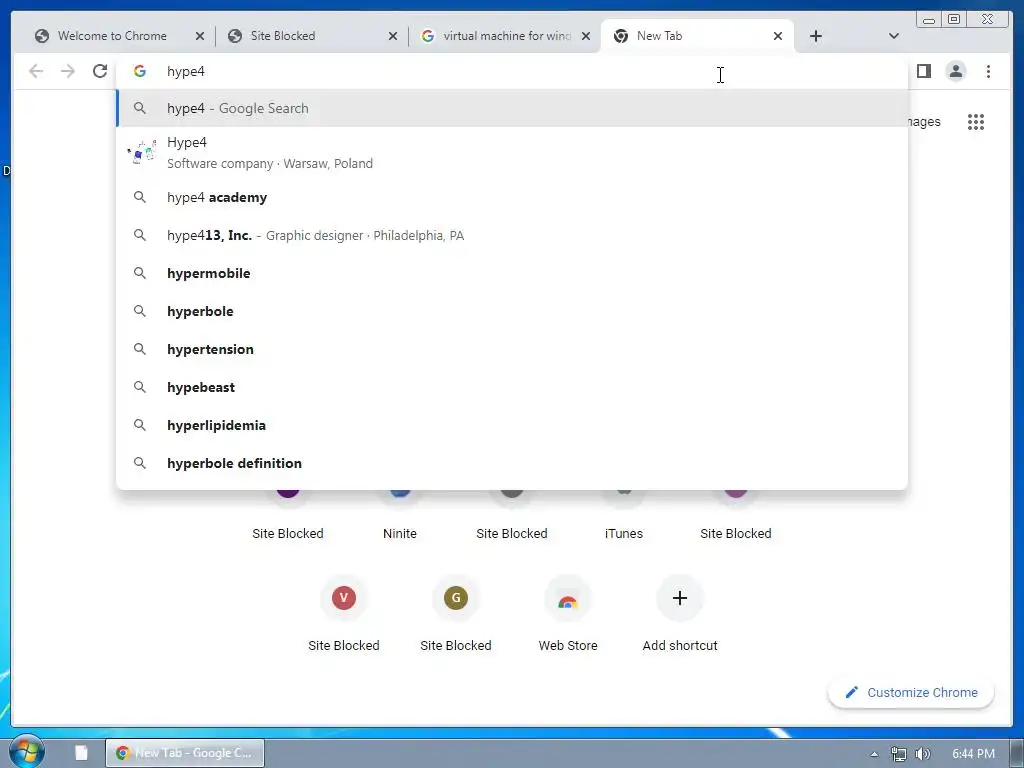The height and width of the screenshot is (768, 1024).
Task: Select 'hype4 - Google Search' suggestion
Action: coord(512,108)
